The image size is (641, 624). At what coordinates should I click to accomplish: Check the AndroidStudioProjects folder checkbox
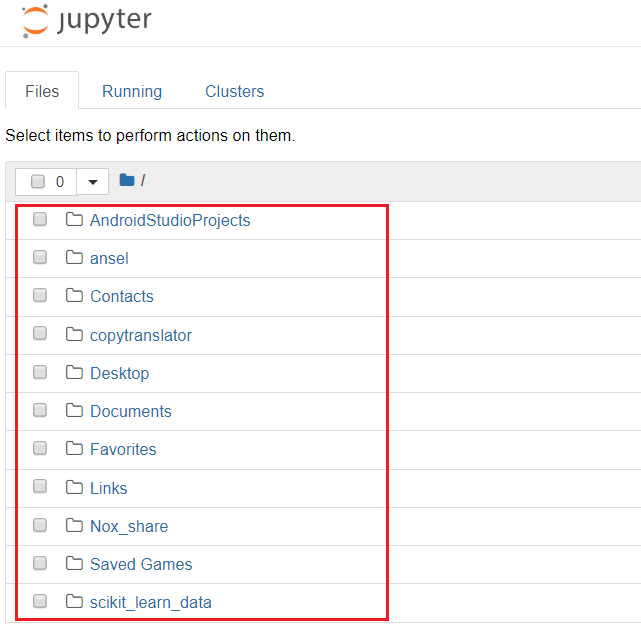click(x=40, y=219)
